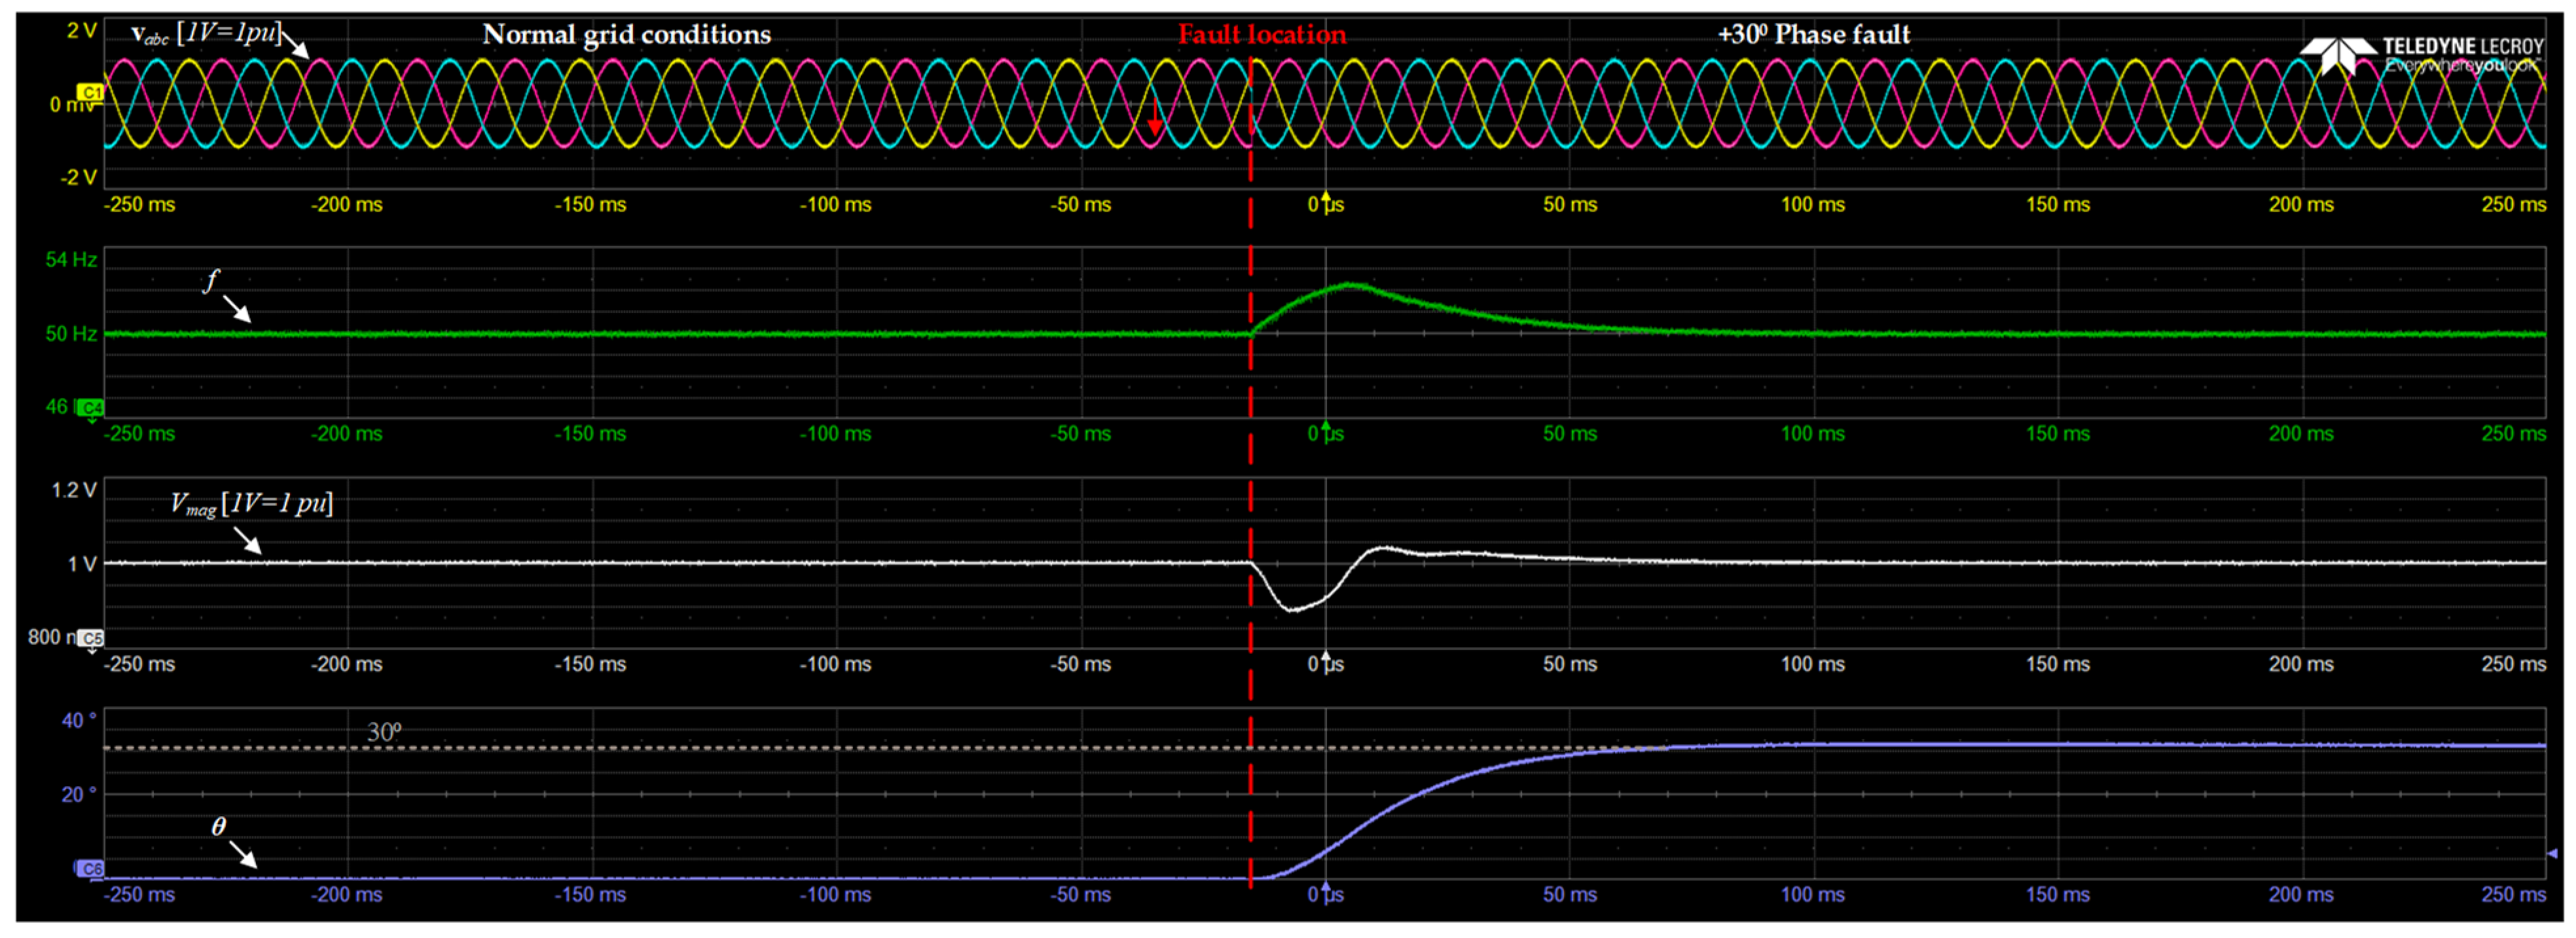Viewport: 2576px width, 938px height.
Task: Click the blue '250 ms' time label
Action: pos(2513,895)
